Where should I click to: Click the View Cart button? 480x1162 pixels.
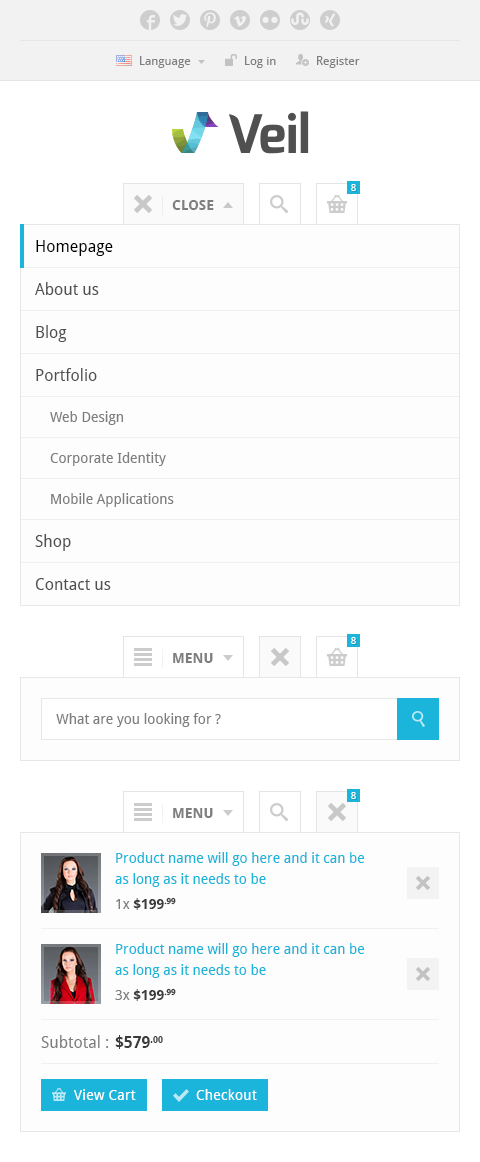[94, 1095]
